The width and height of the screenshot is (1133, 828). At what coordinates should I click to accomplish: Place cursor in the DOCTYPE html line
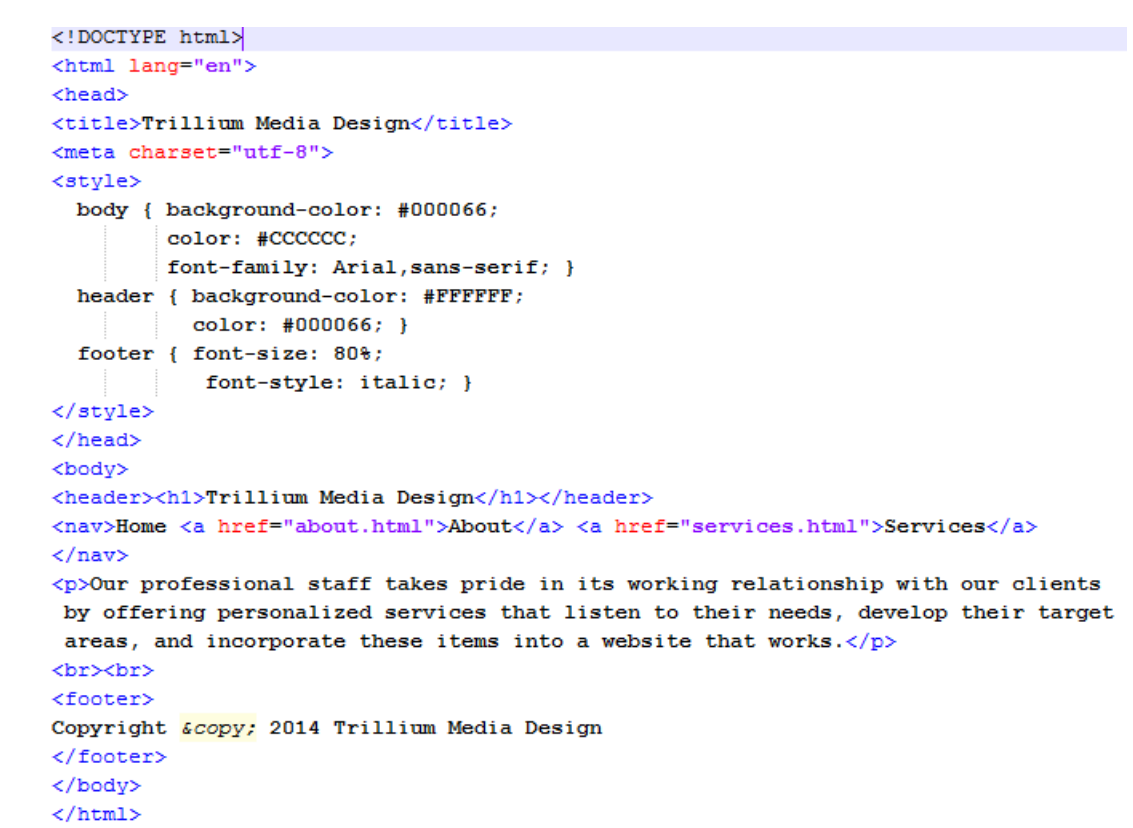[588, 38]
